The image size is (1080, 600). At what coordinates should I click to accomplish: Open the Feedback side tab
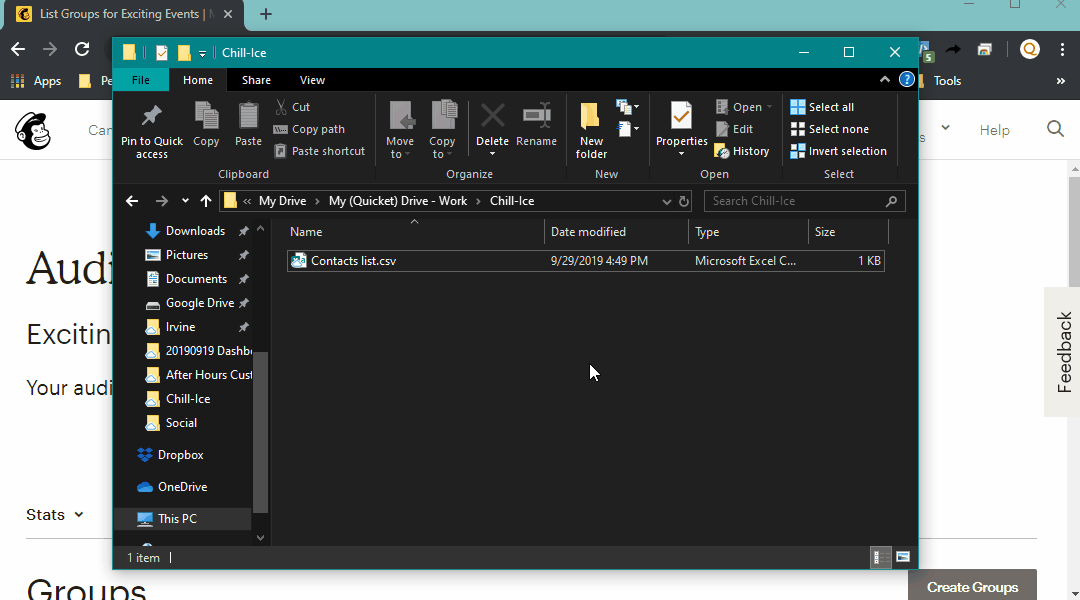(x=1063, y=352)
